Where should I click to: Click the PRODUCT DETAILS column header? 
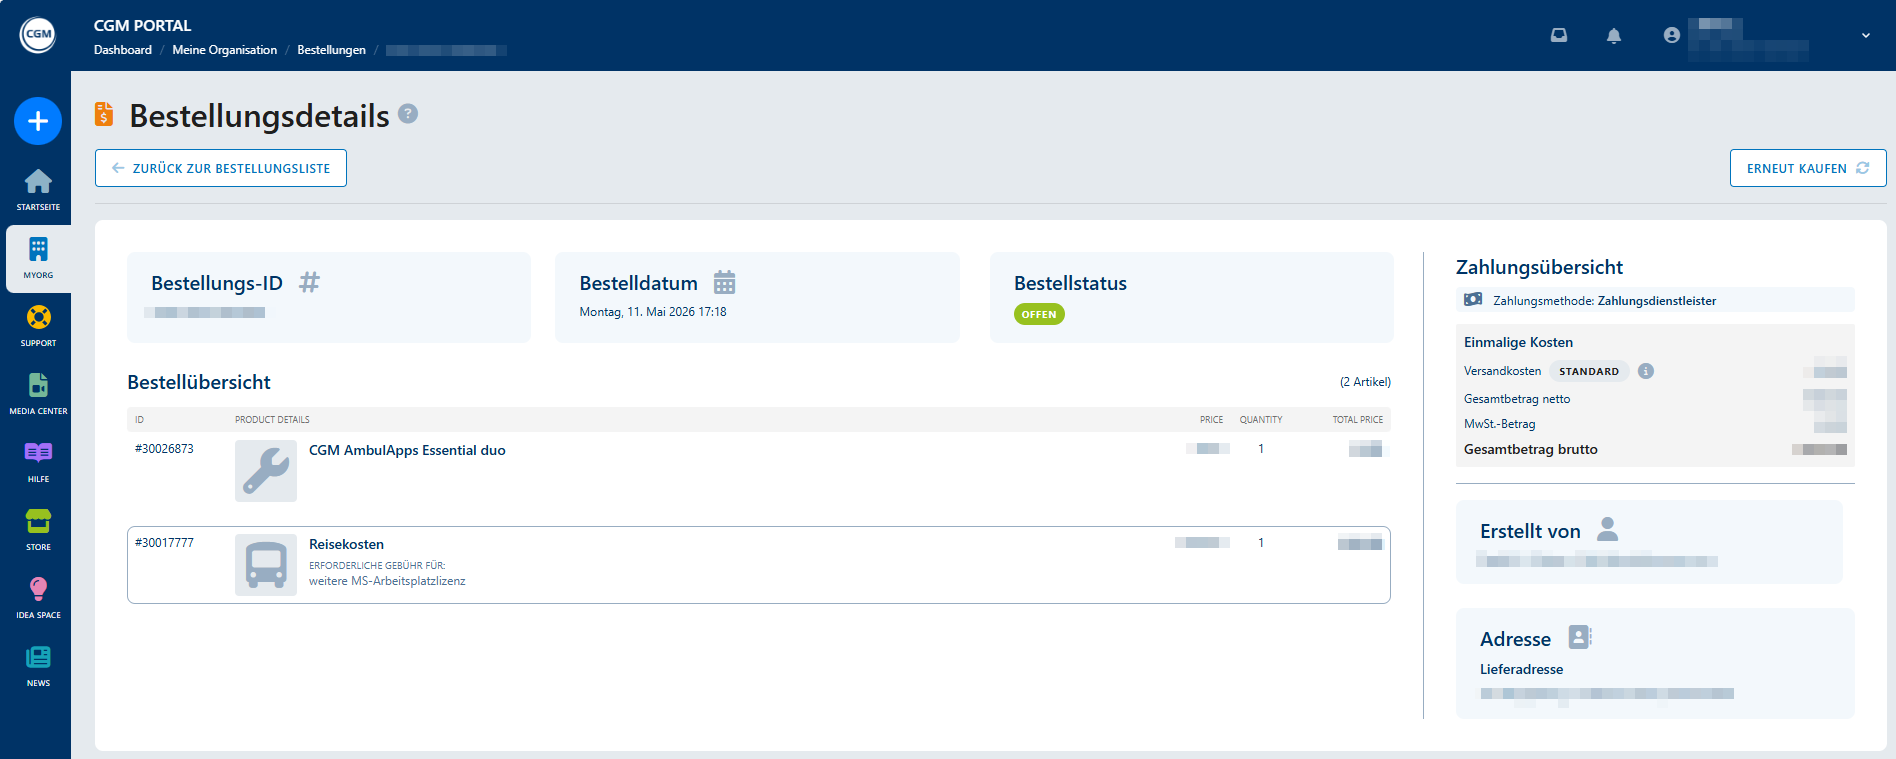[272, 420]
